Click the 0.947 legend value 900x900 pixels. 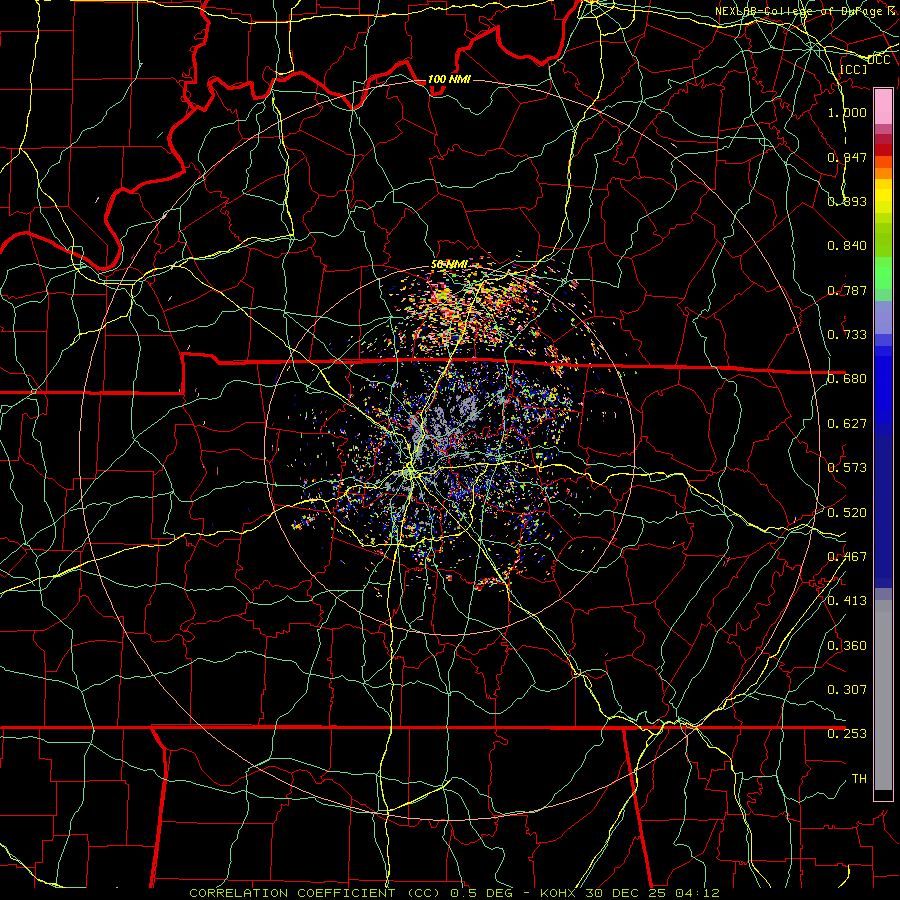847,157
